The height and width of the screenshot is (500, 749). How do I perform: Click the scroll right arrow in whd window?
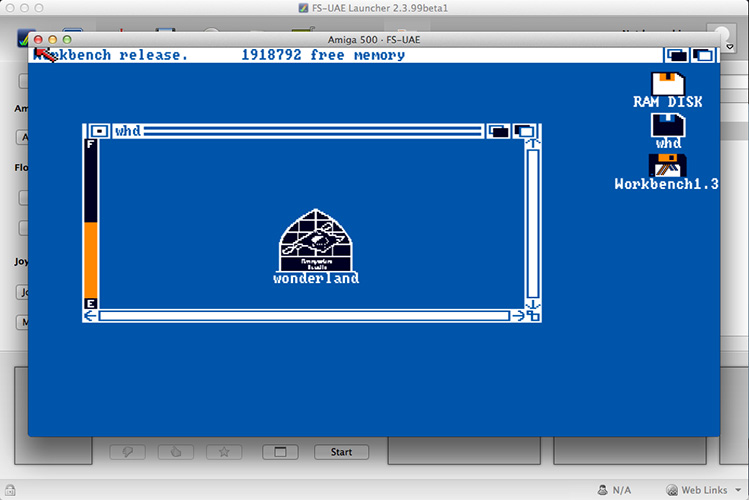(x=517, y=316)
